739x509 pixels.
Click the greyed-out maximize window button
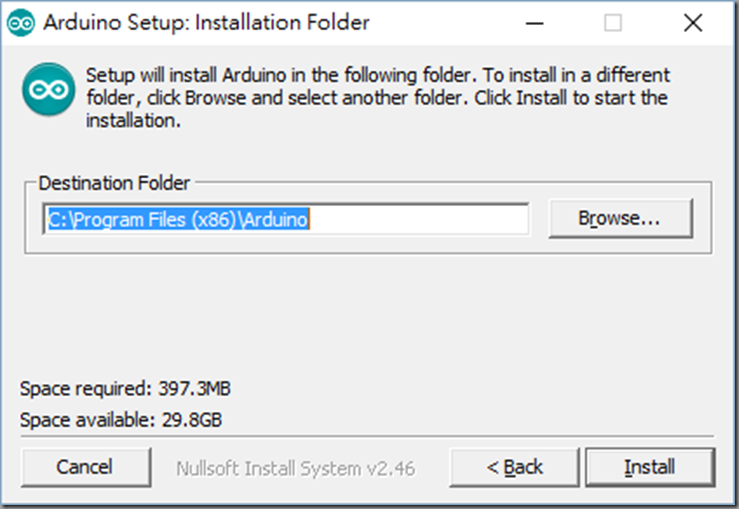pyautogui.click(x=613, y=23)
